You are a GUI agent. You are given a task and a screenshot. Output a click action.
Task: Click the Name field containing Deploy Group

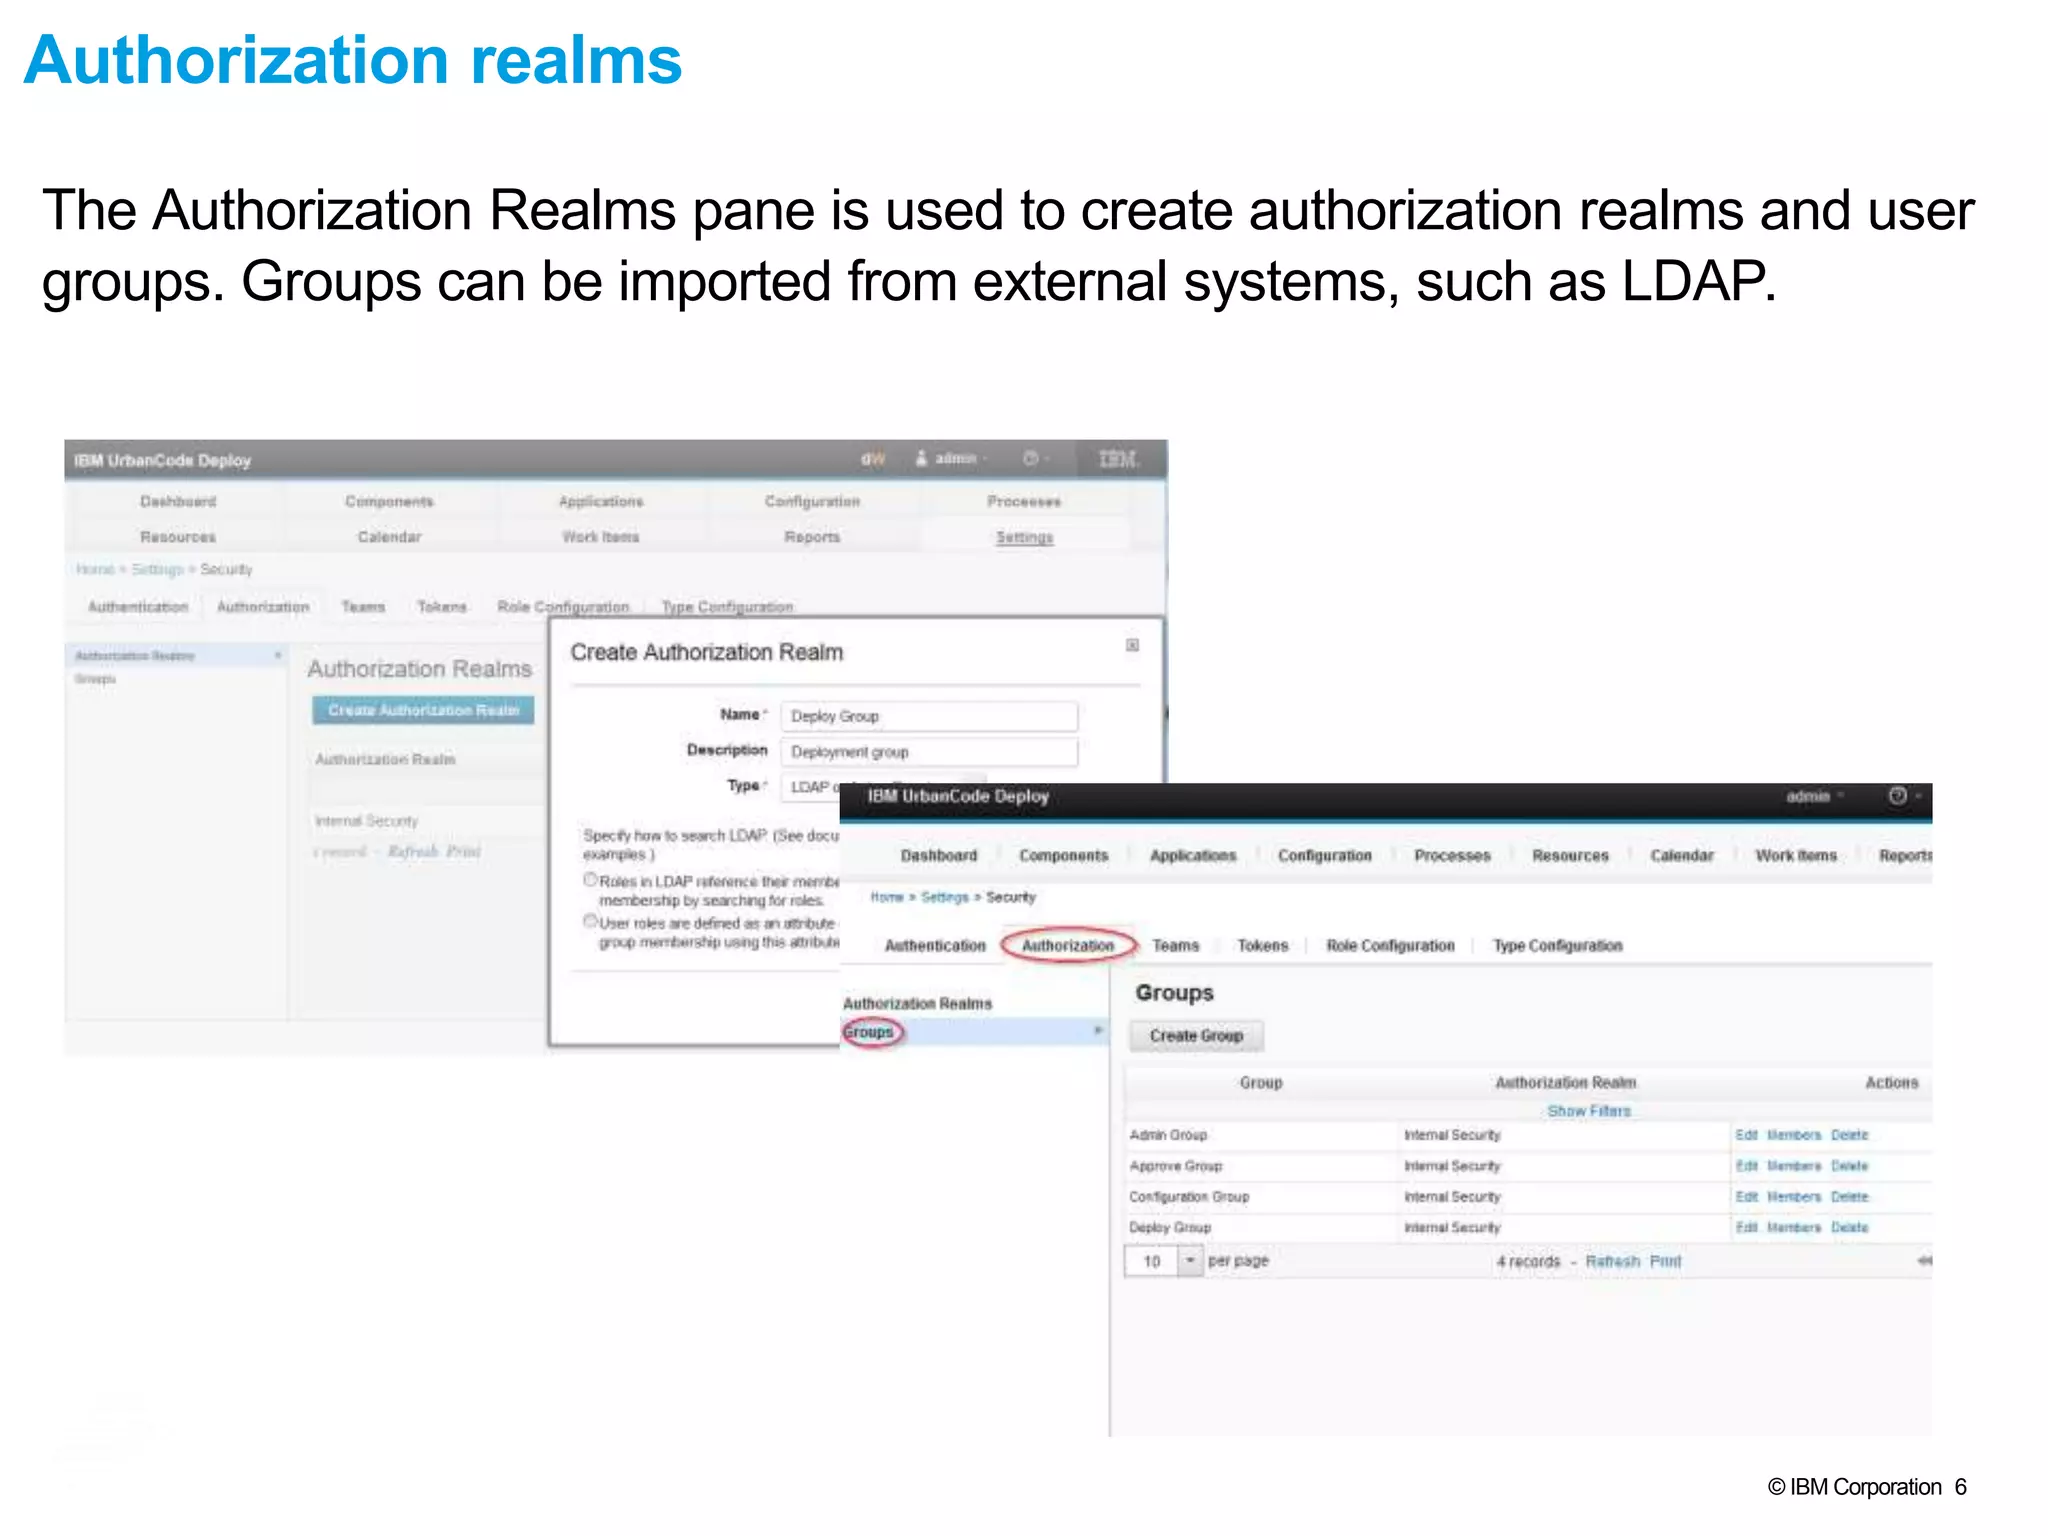point(929,716)
